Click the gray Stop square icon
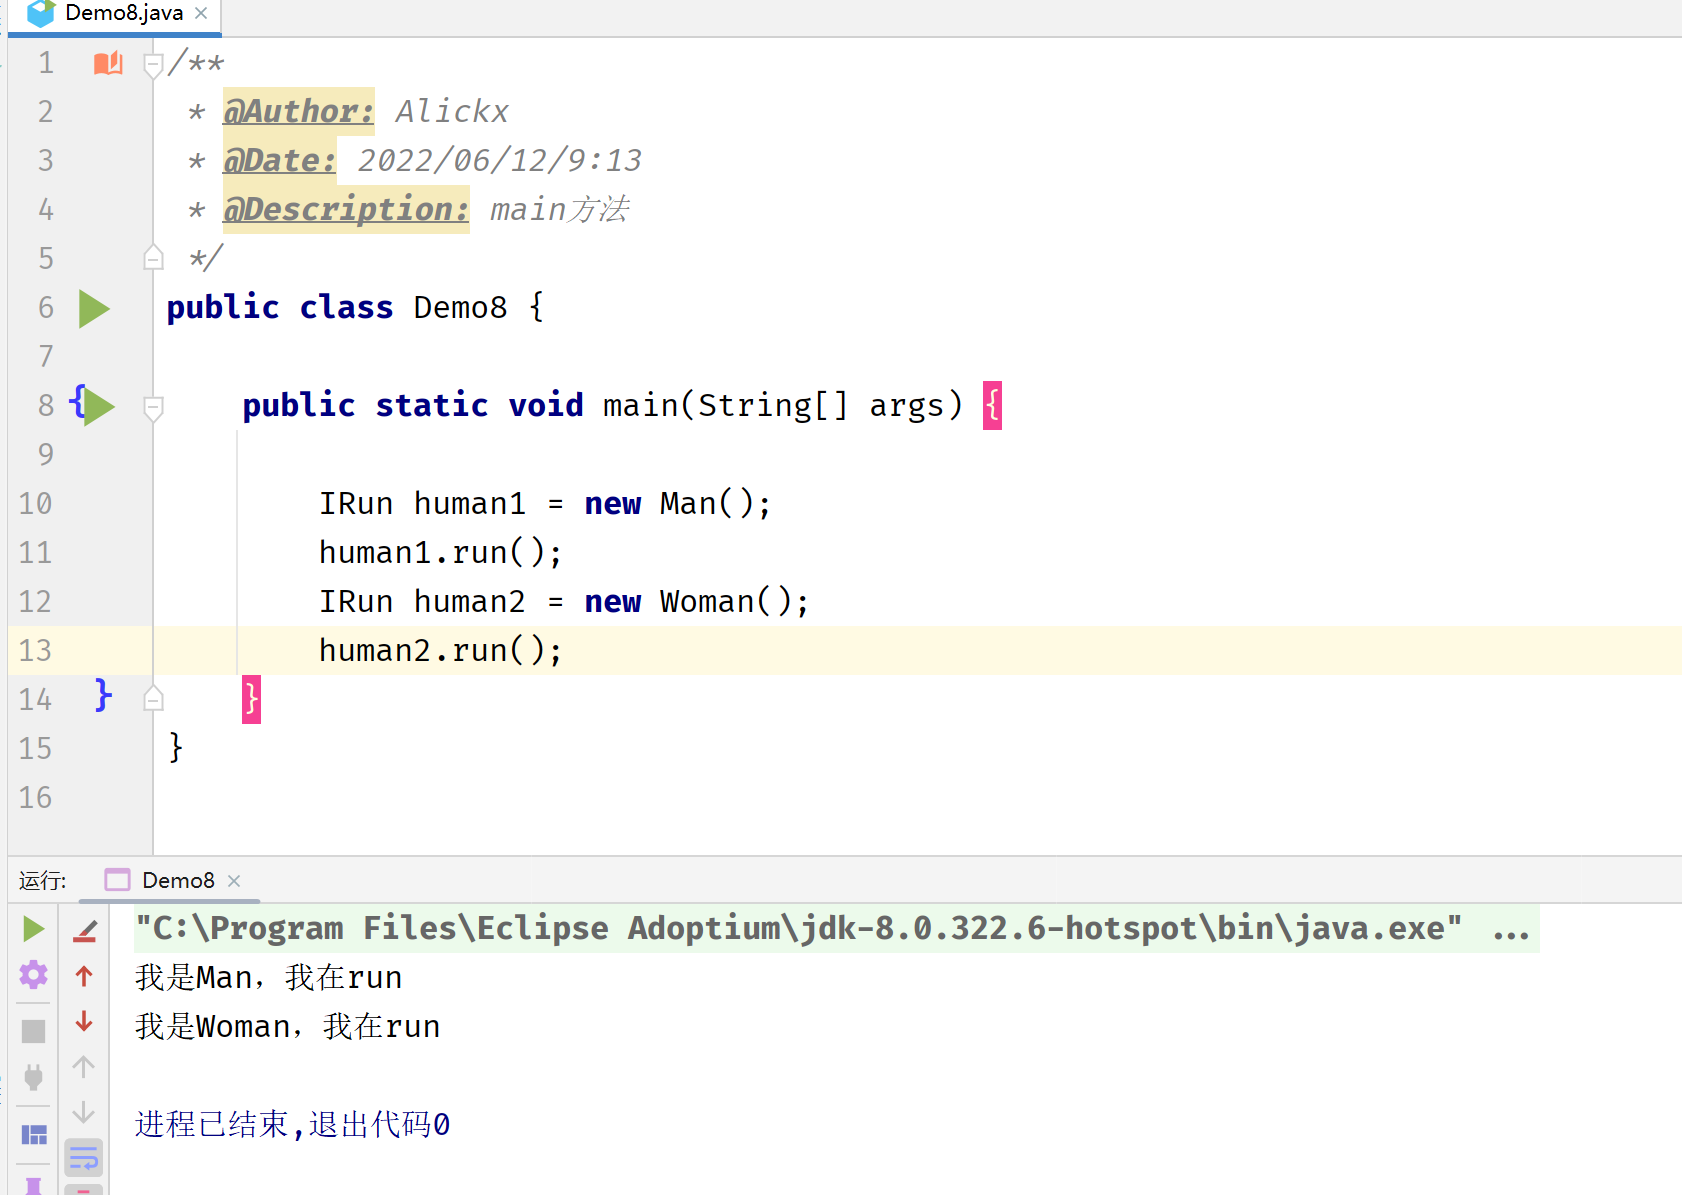 click(x=33, y=1030)
